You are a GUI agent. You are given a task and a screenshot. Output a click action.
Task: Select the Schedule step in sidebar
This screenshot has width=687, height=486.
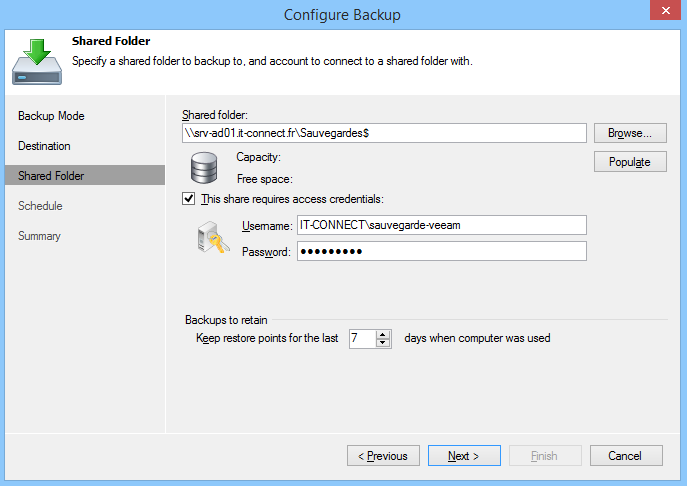pos(40,206)
